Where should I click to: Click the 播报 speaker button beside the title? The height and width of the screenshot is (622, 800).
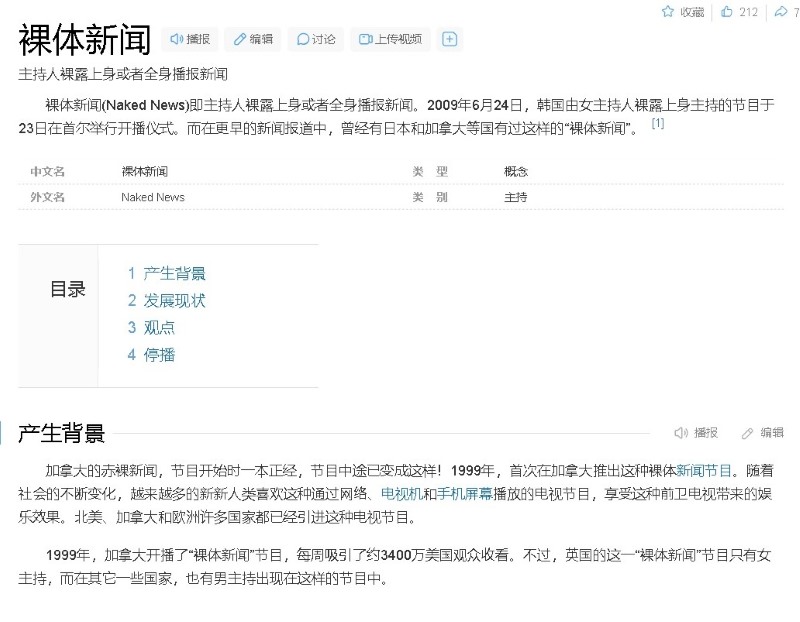point(190,39)
